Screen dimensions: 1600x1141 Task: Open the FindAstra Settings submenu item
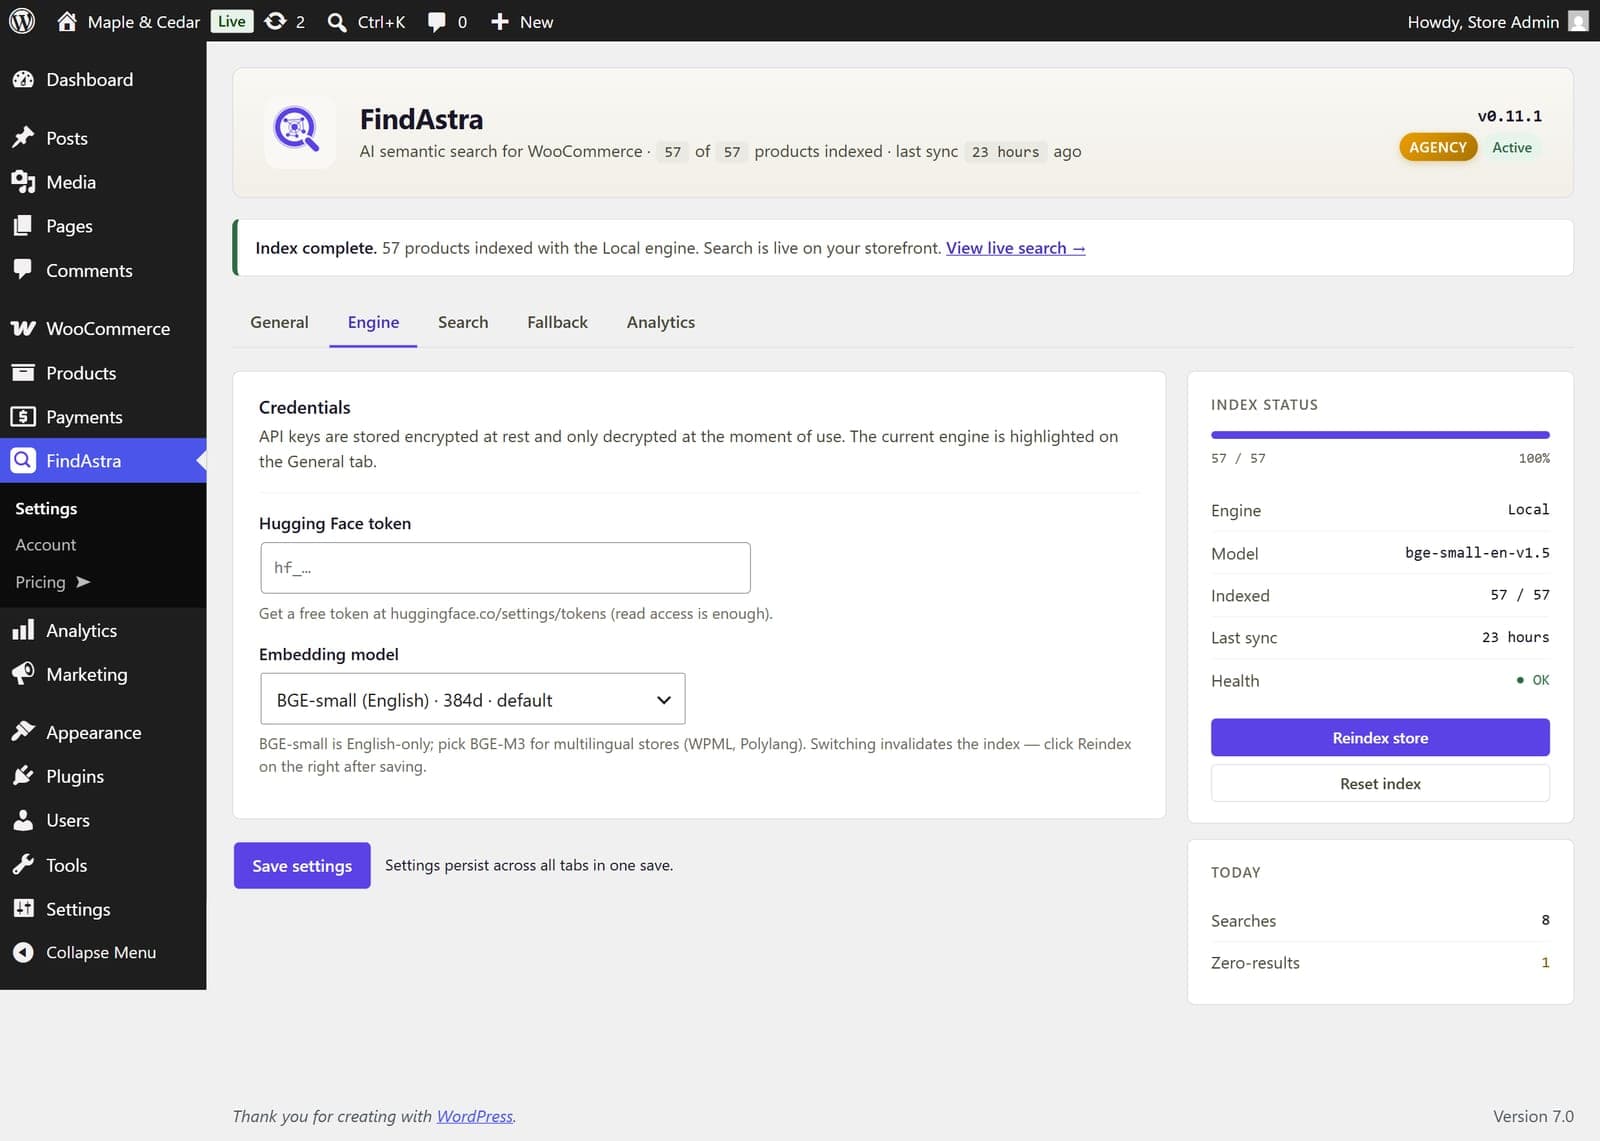[x=46, y=508]
